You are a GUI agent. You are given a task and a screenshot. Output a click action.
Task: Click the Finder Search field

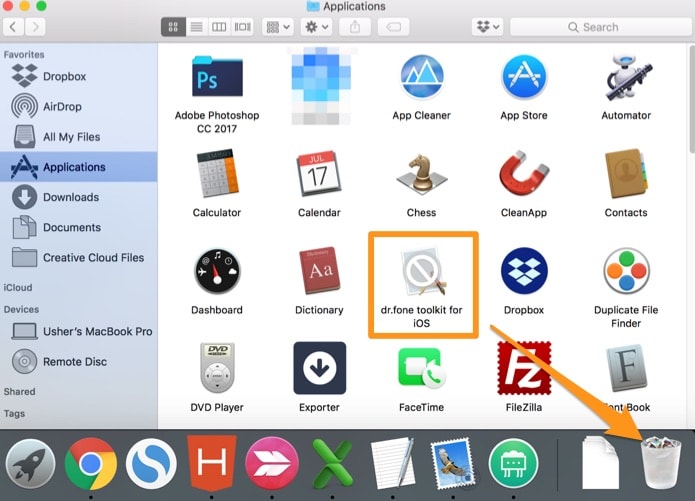pyautogui.click(x=600, y=27)
